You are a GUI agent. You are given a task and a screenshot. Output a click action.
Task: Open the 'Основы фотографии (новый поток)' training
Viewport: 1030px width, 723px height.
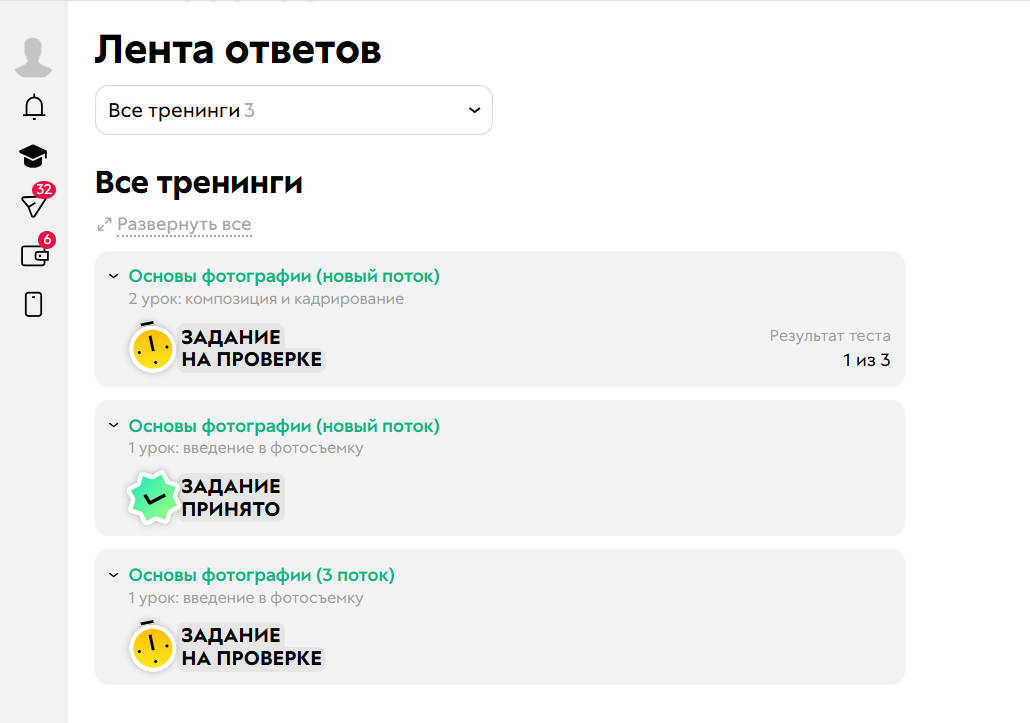click(284, 275)
